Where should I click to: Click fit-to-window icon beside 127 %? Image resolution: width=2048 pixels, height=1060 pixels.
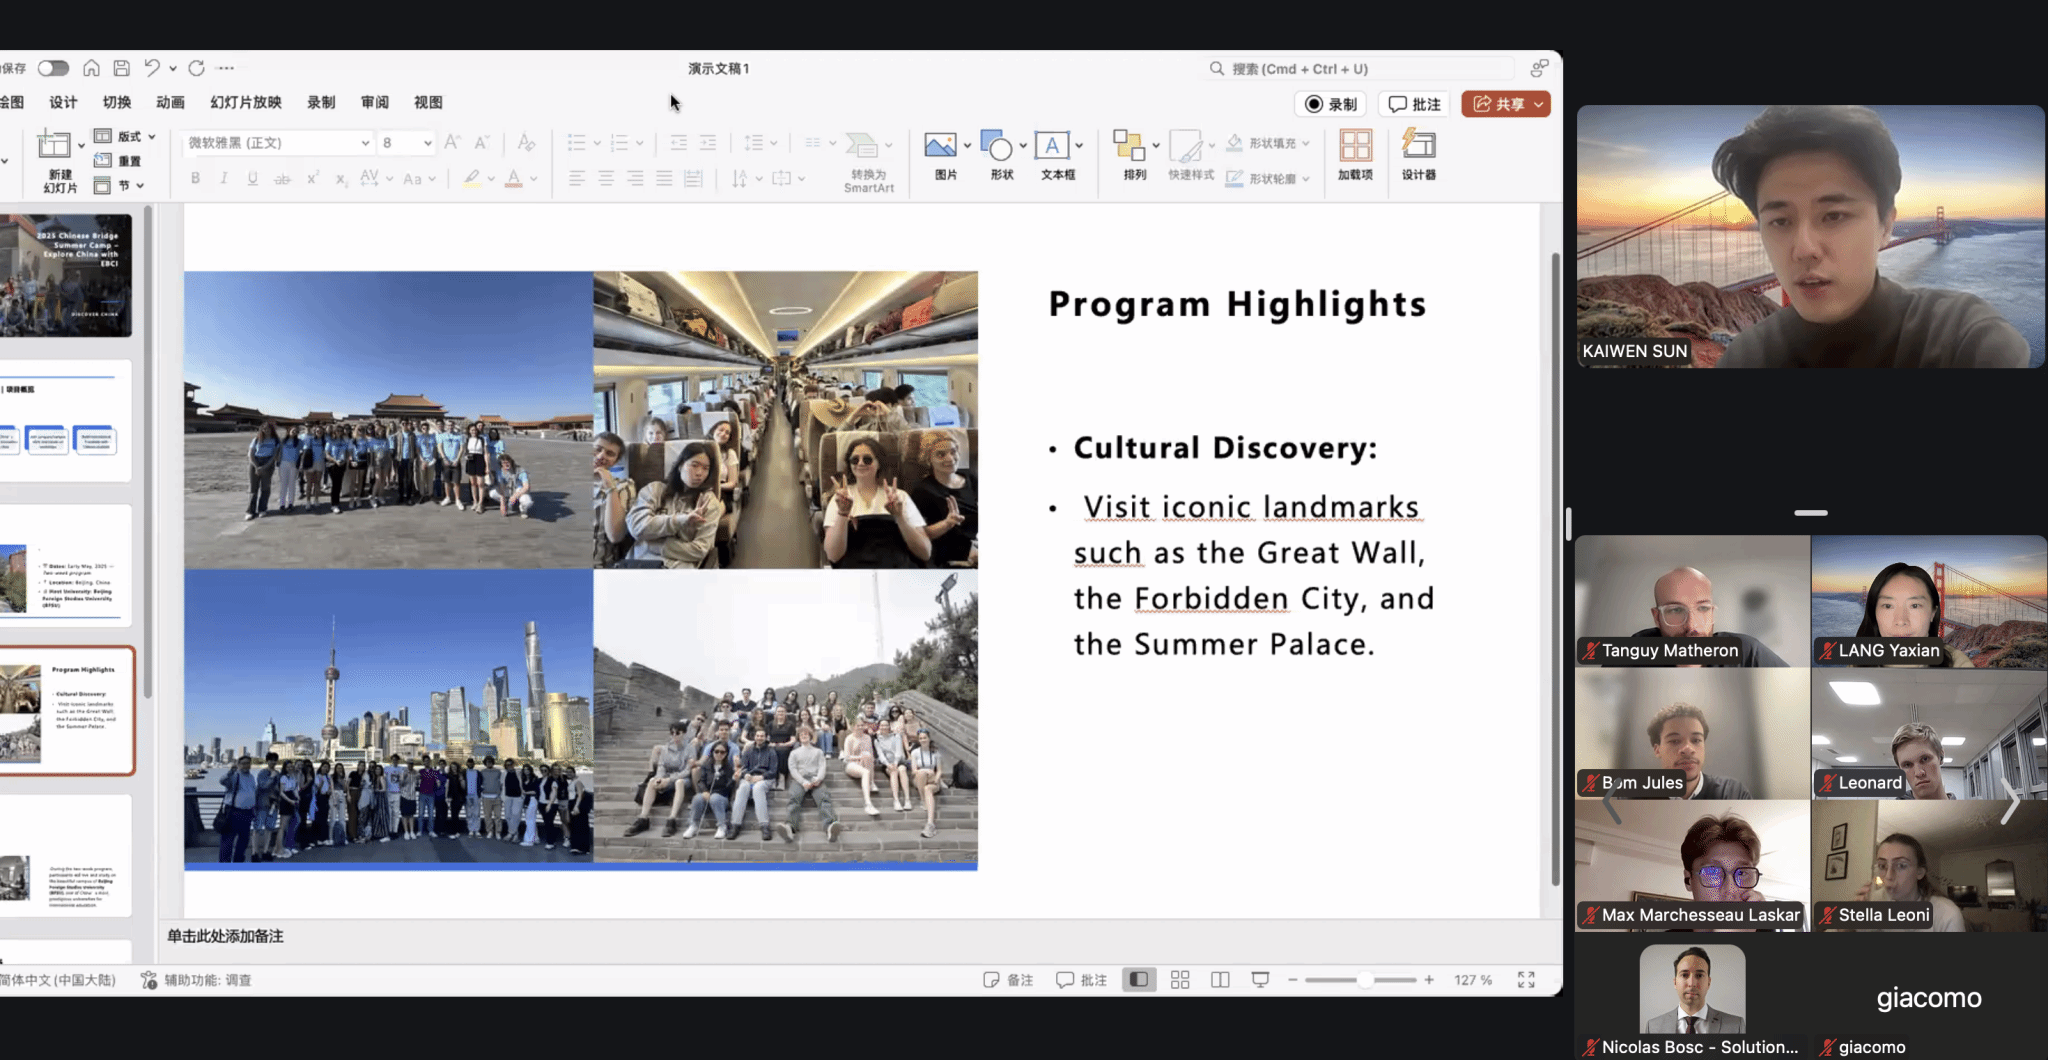click(x=1526, y=980)
